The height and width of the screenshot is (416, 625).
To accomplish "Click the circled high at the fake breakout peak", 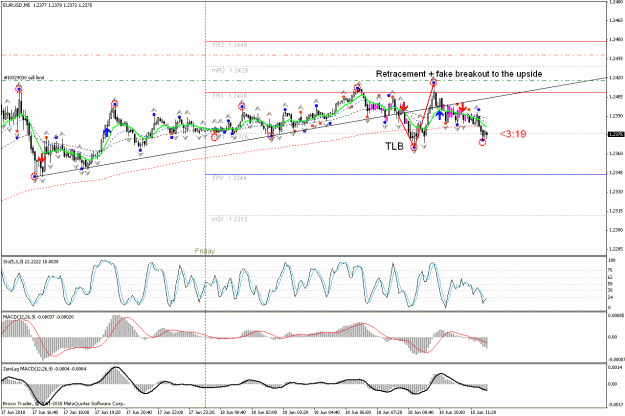I will (433, 82).
